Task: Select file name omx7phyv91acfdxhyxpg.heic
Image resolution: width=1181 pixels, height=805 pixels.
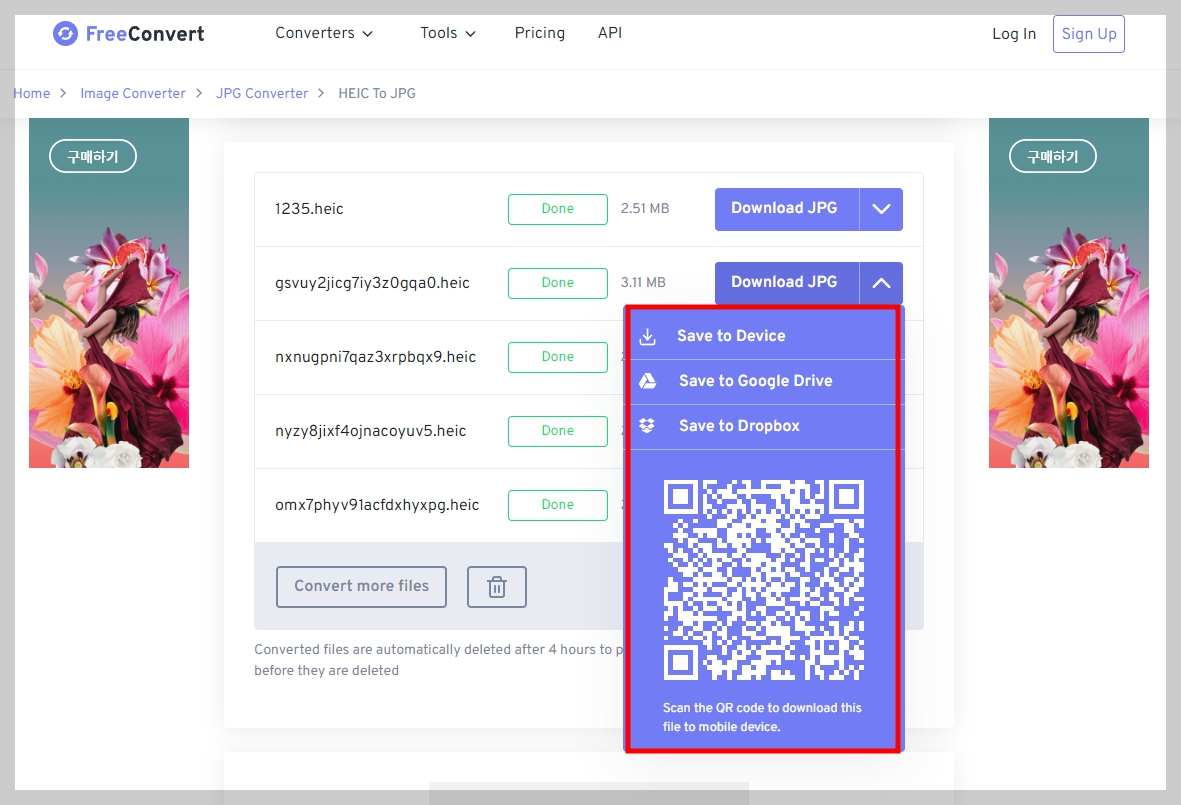Action: 377,505
